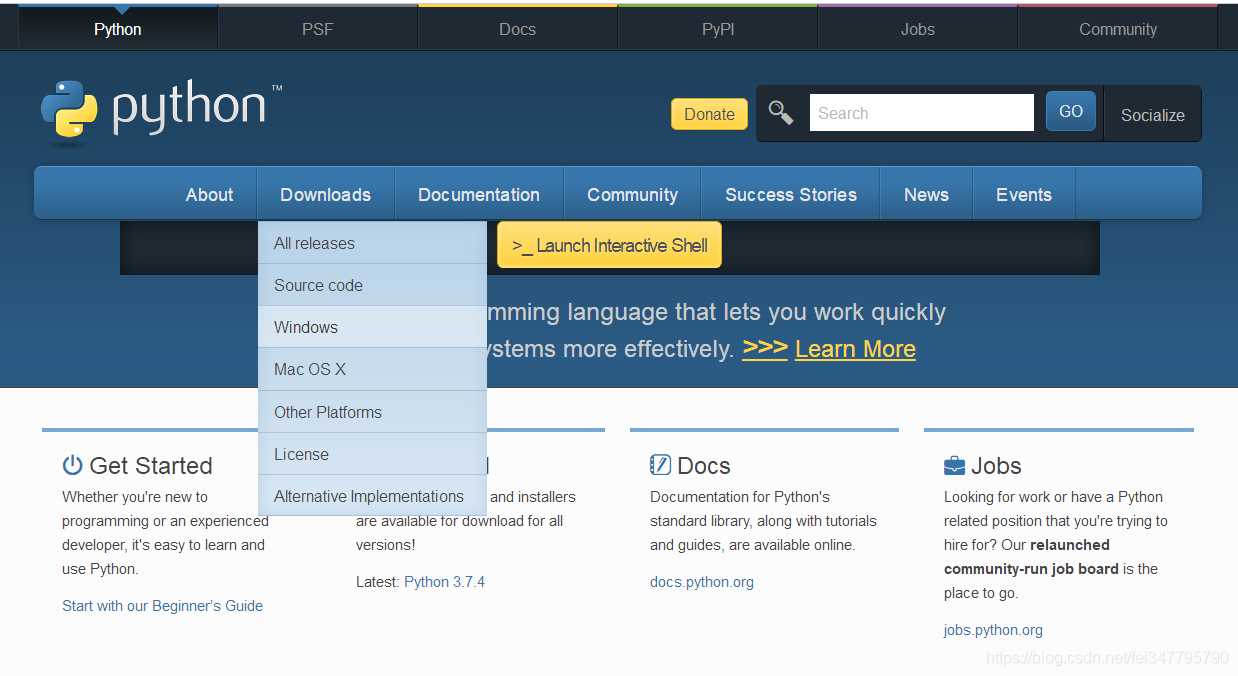The image size is (1238, 676).
Task: Go to the PyPI top-bar tab
Action: 718,29
